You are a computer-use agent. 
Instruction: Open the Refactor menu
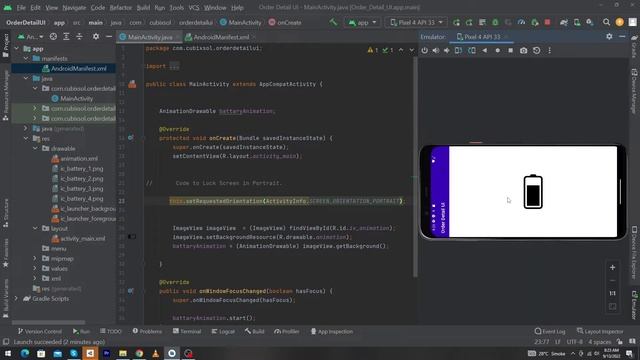click(x=120, y=7)
